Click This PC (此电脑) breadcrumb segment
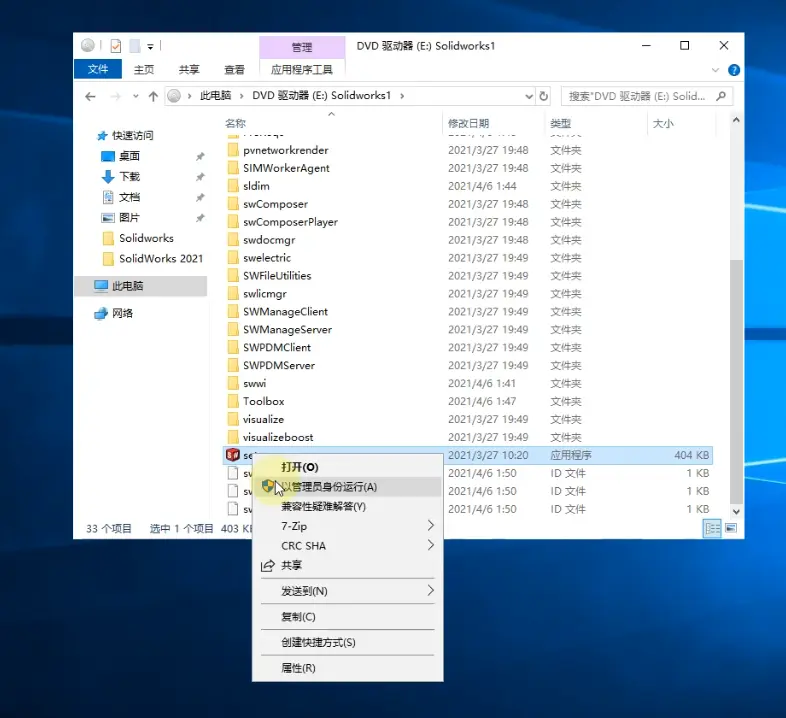786x718 pixels. point(216,96)
